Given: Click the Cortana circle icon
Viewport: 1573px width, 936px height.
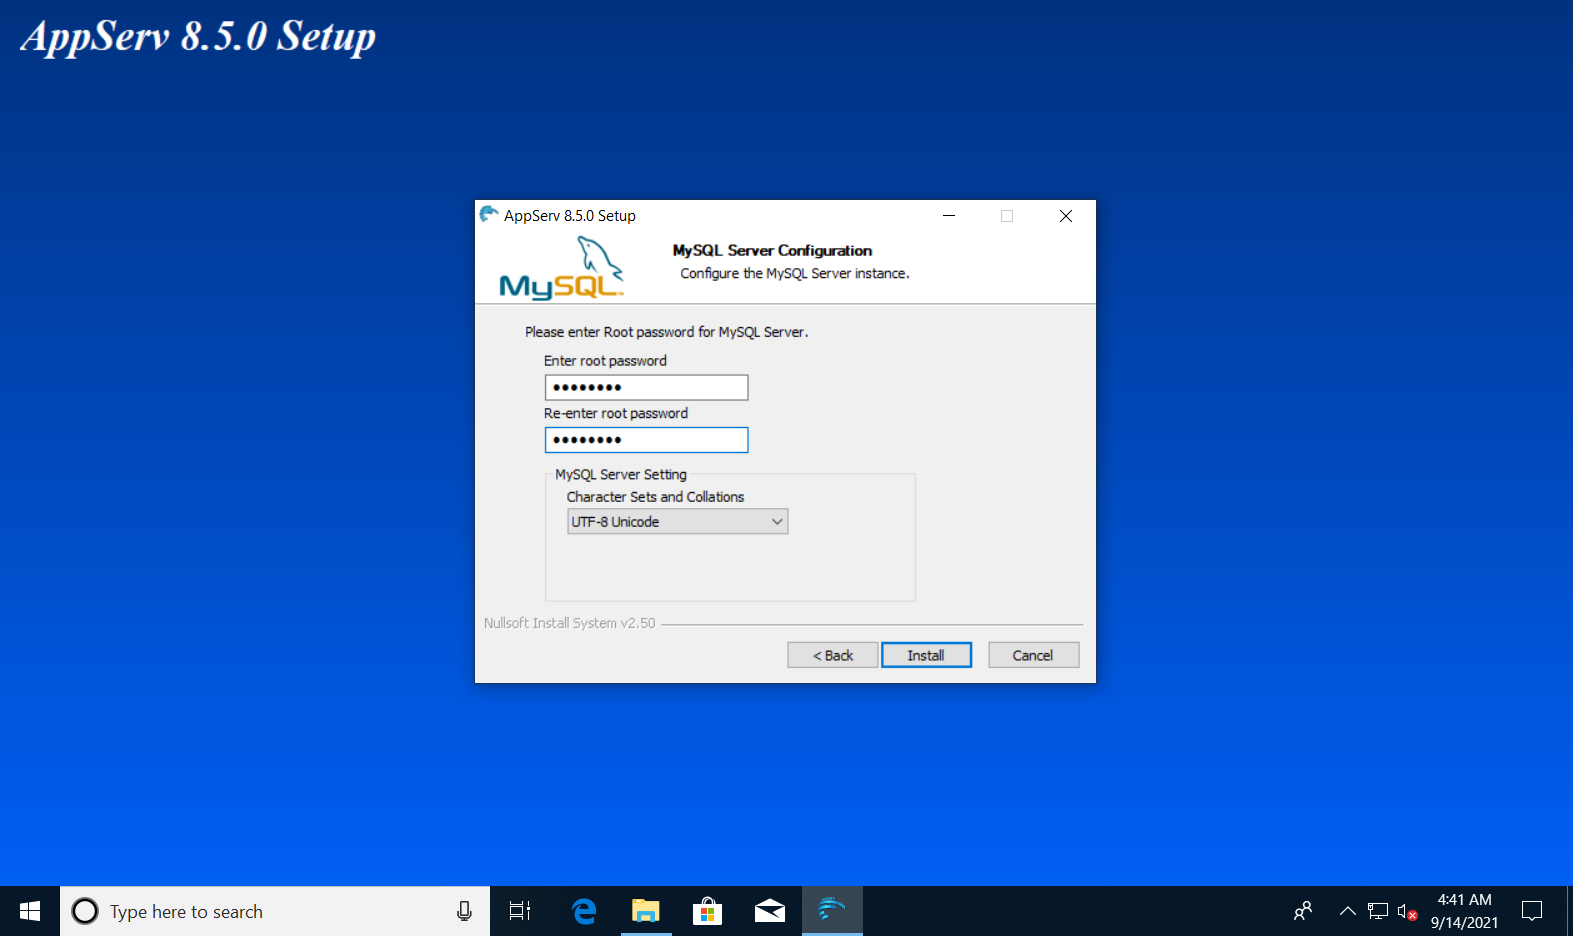Looking at the screenshot, I should click(85, 911).
